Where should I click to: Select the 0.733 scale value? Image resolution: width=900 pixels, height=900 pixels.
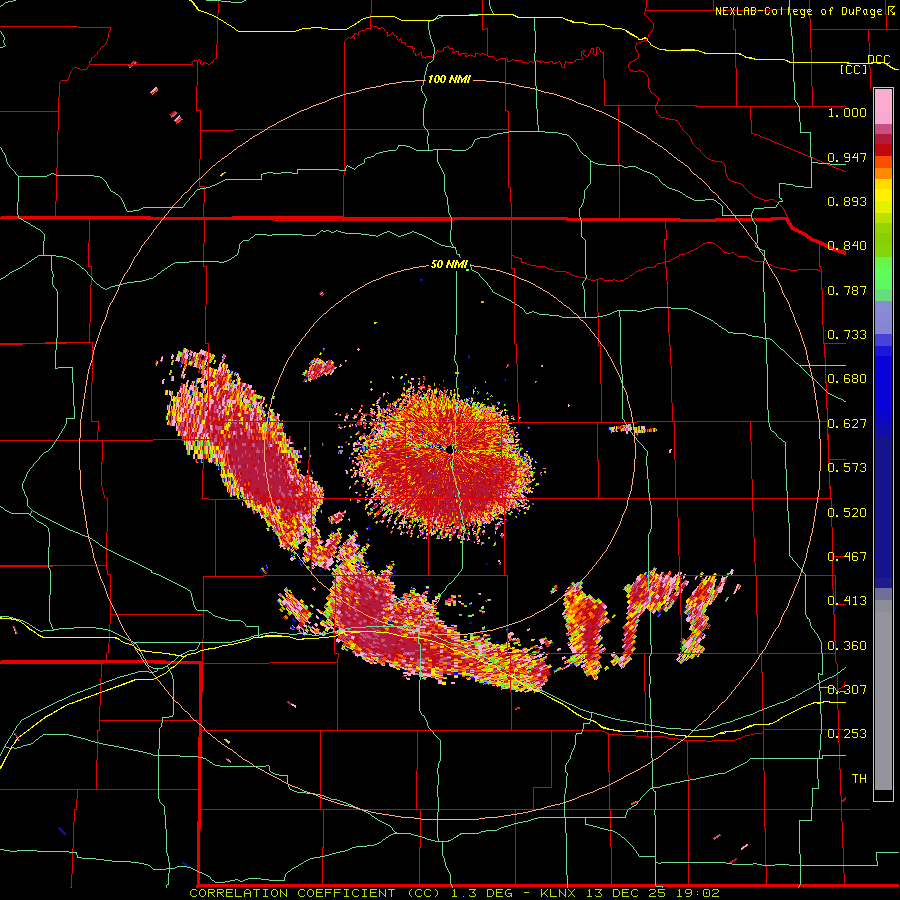tap(847, 335)
